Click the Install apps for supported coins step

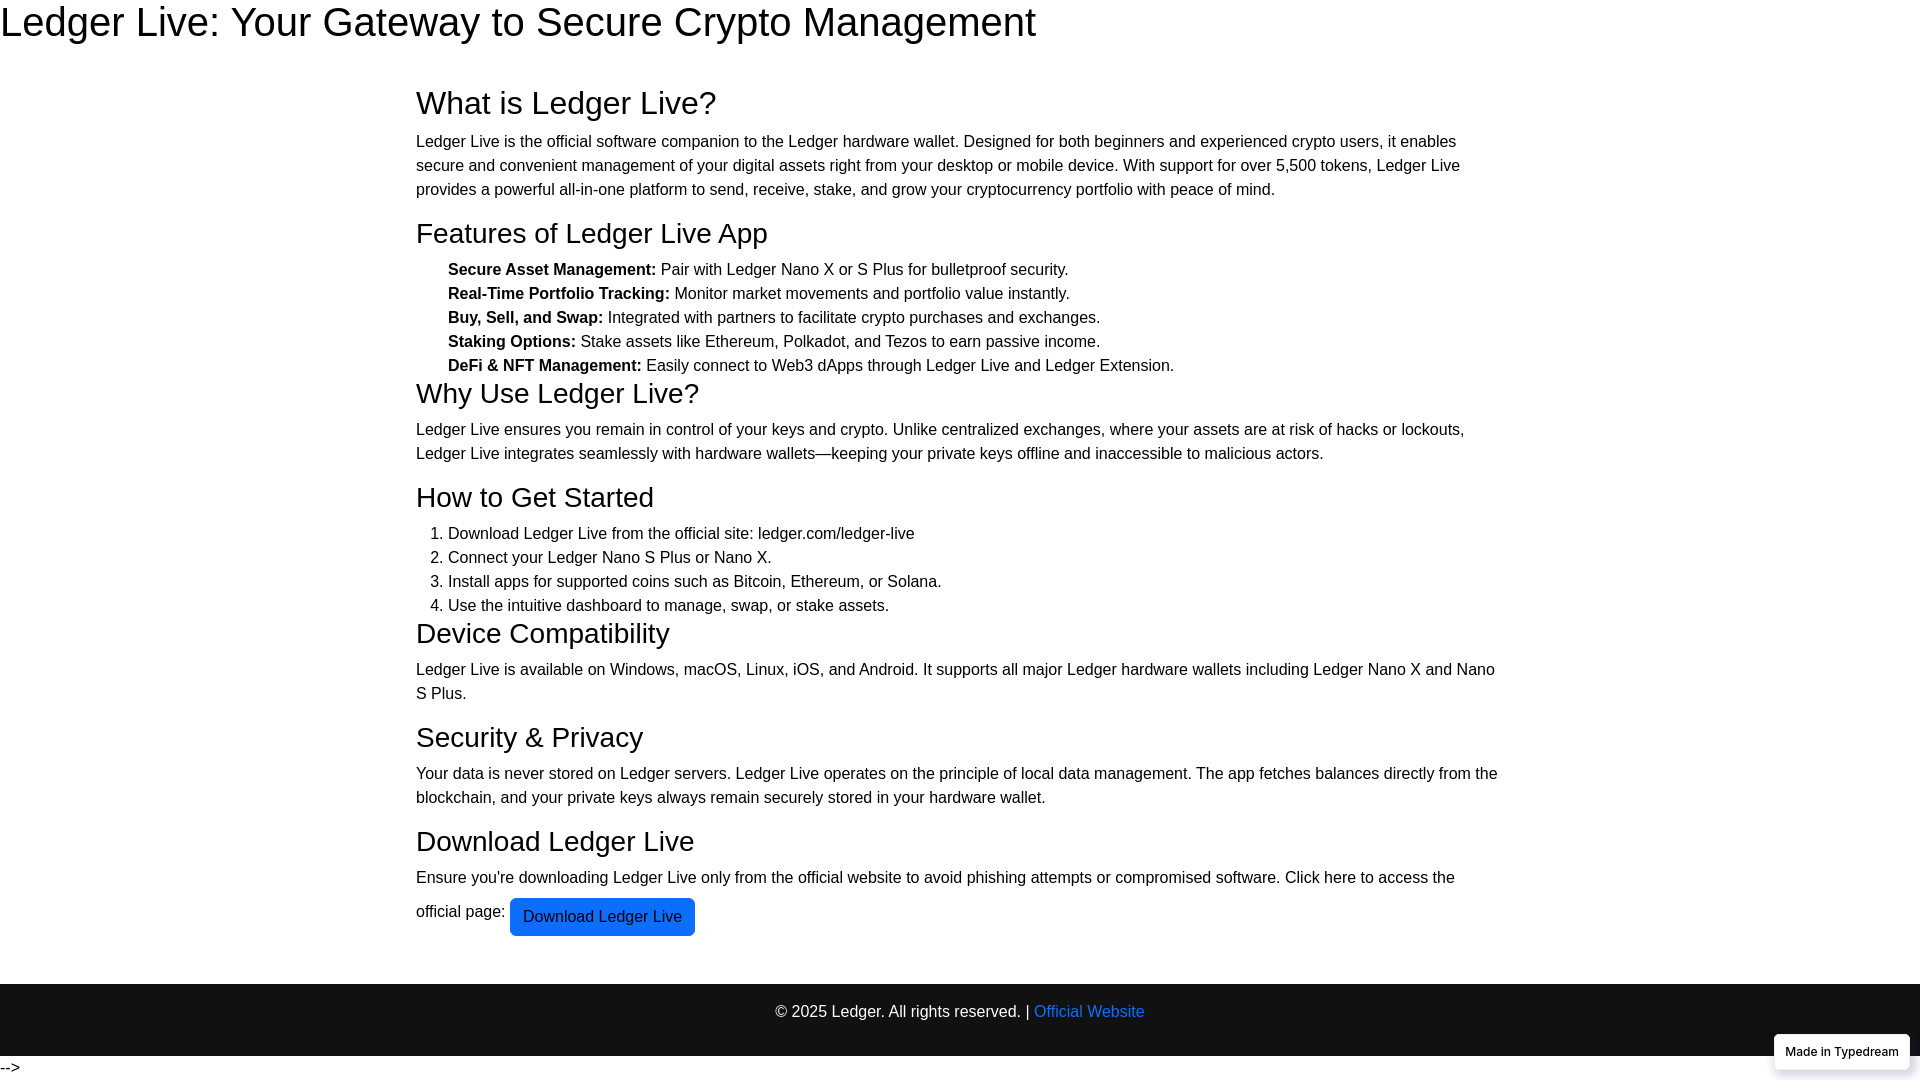click(695, 582)
